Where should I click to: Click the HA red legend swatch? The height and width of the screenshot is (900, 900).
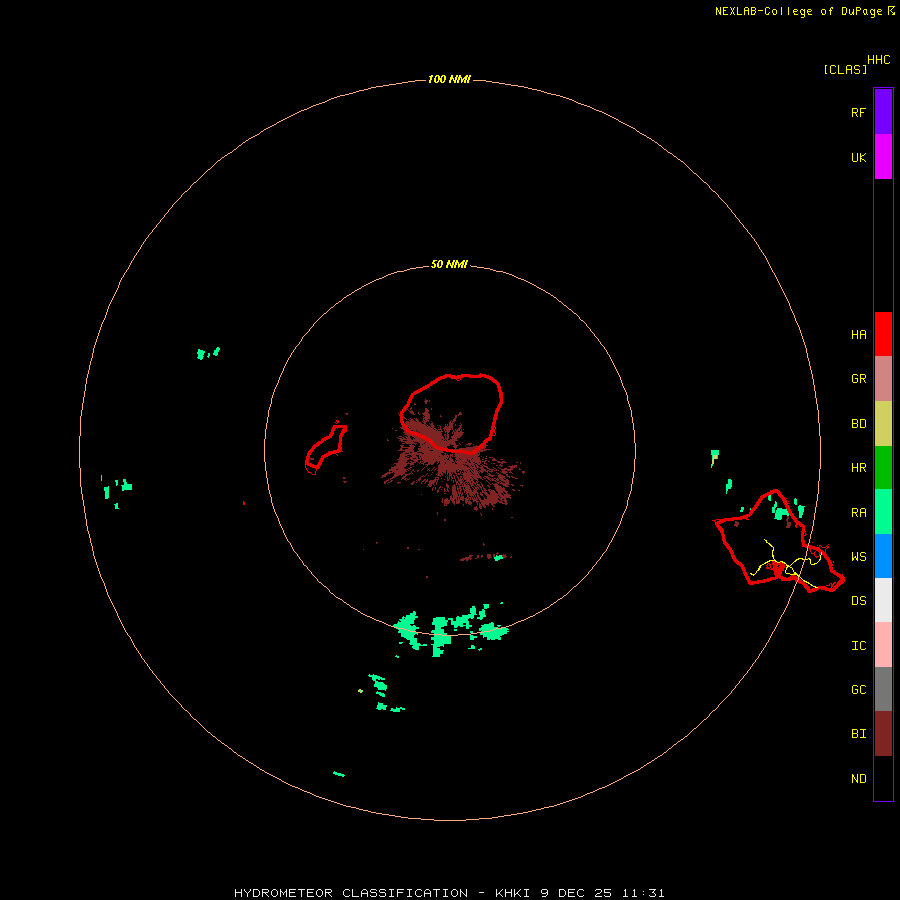pos(883,334)
